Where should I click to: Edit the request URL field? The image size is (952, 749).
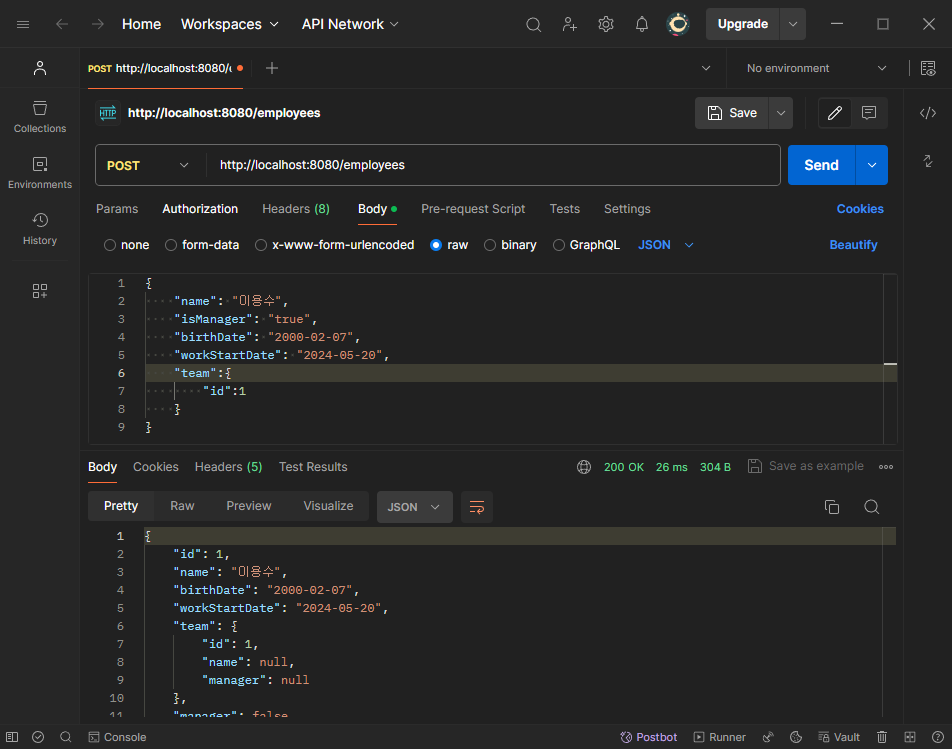(493, 165)
